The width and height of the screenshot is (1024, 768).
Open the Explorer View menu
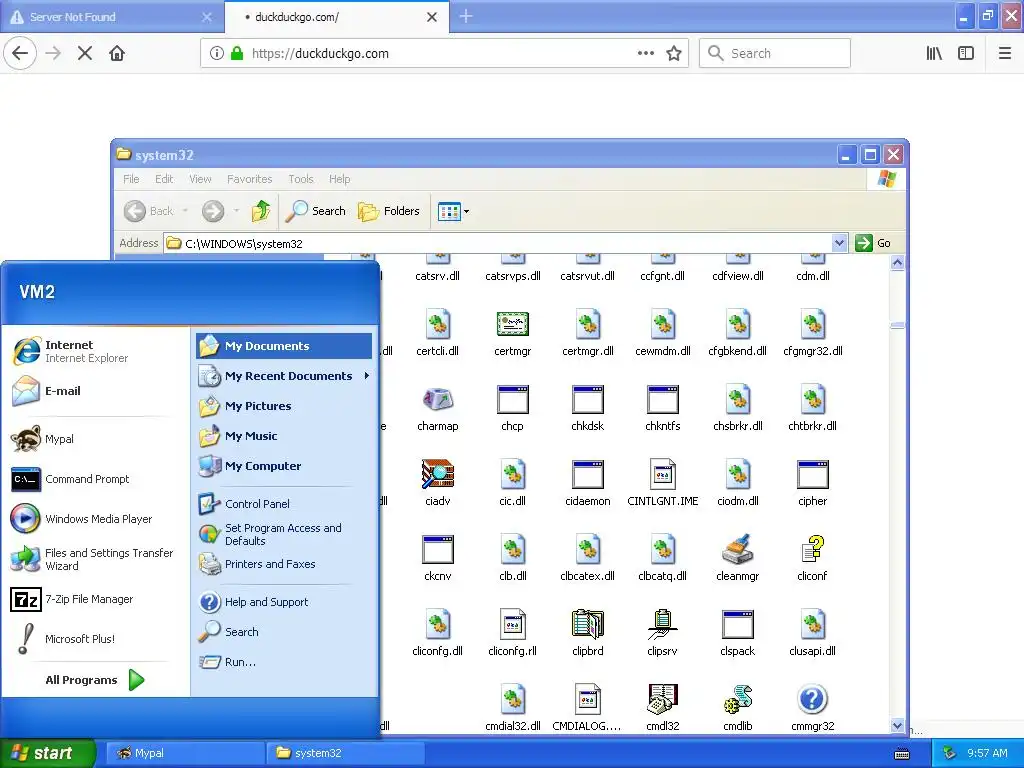click(200, 179)
